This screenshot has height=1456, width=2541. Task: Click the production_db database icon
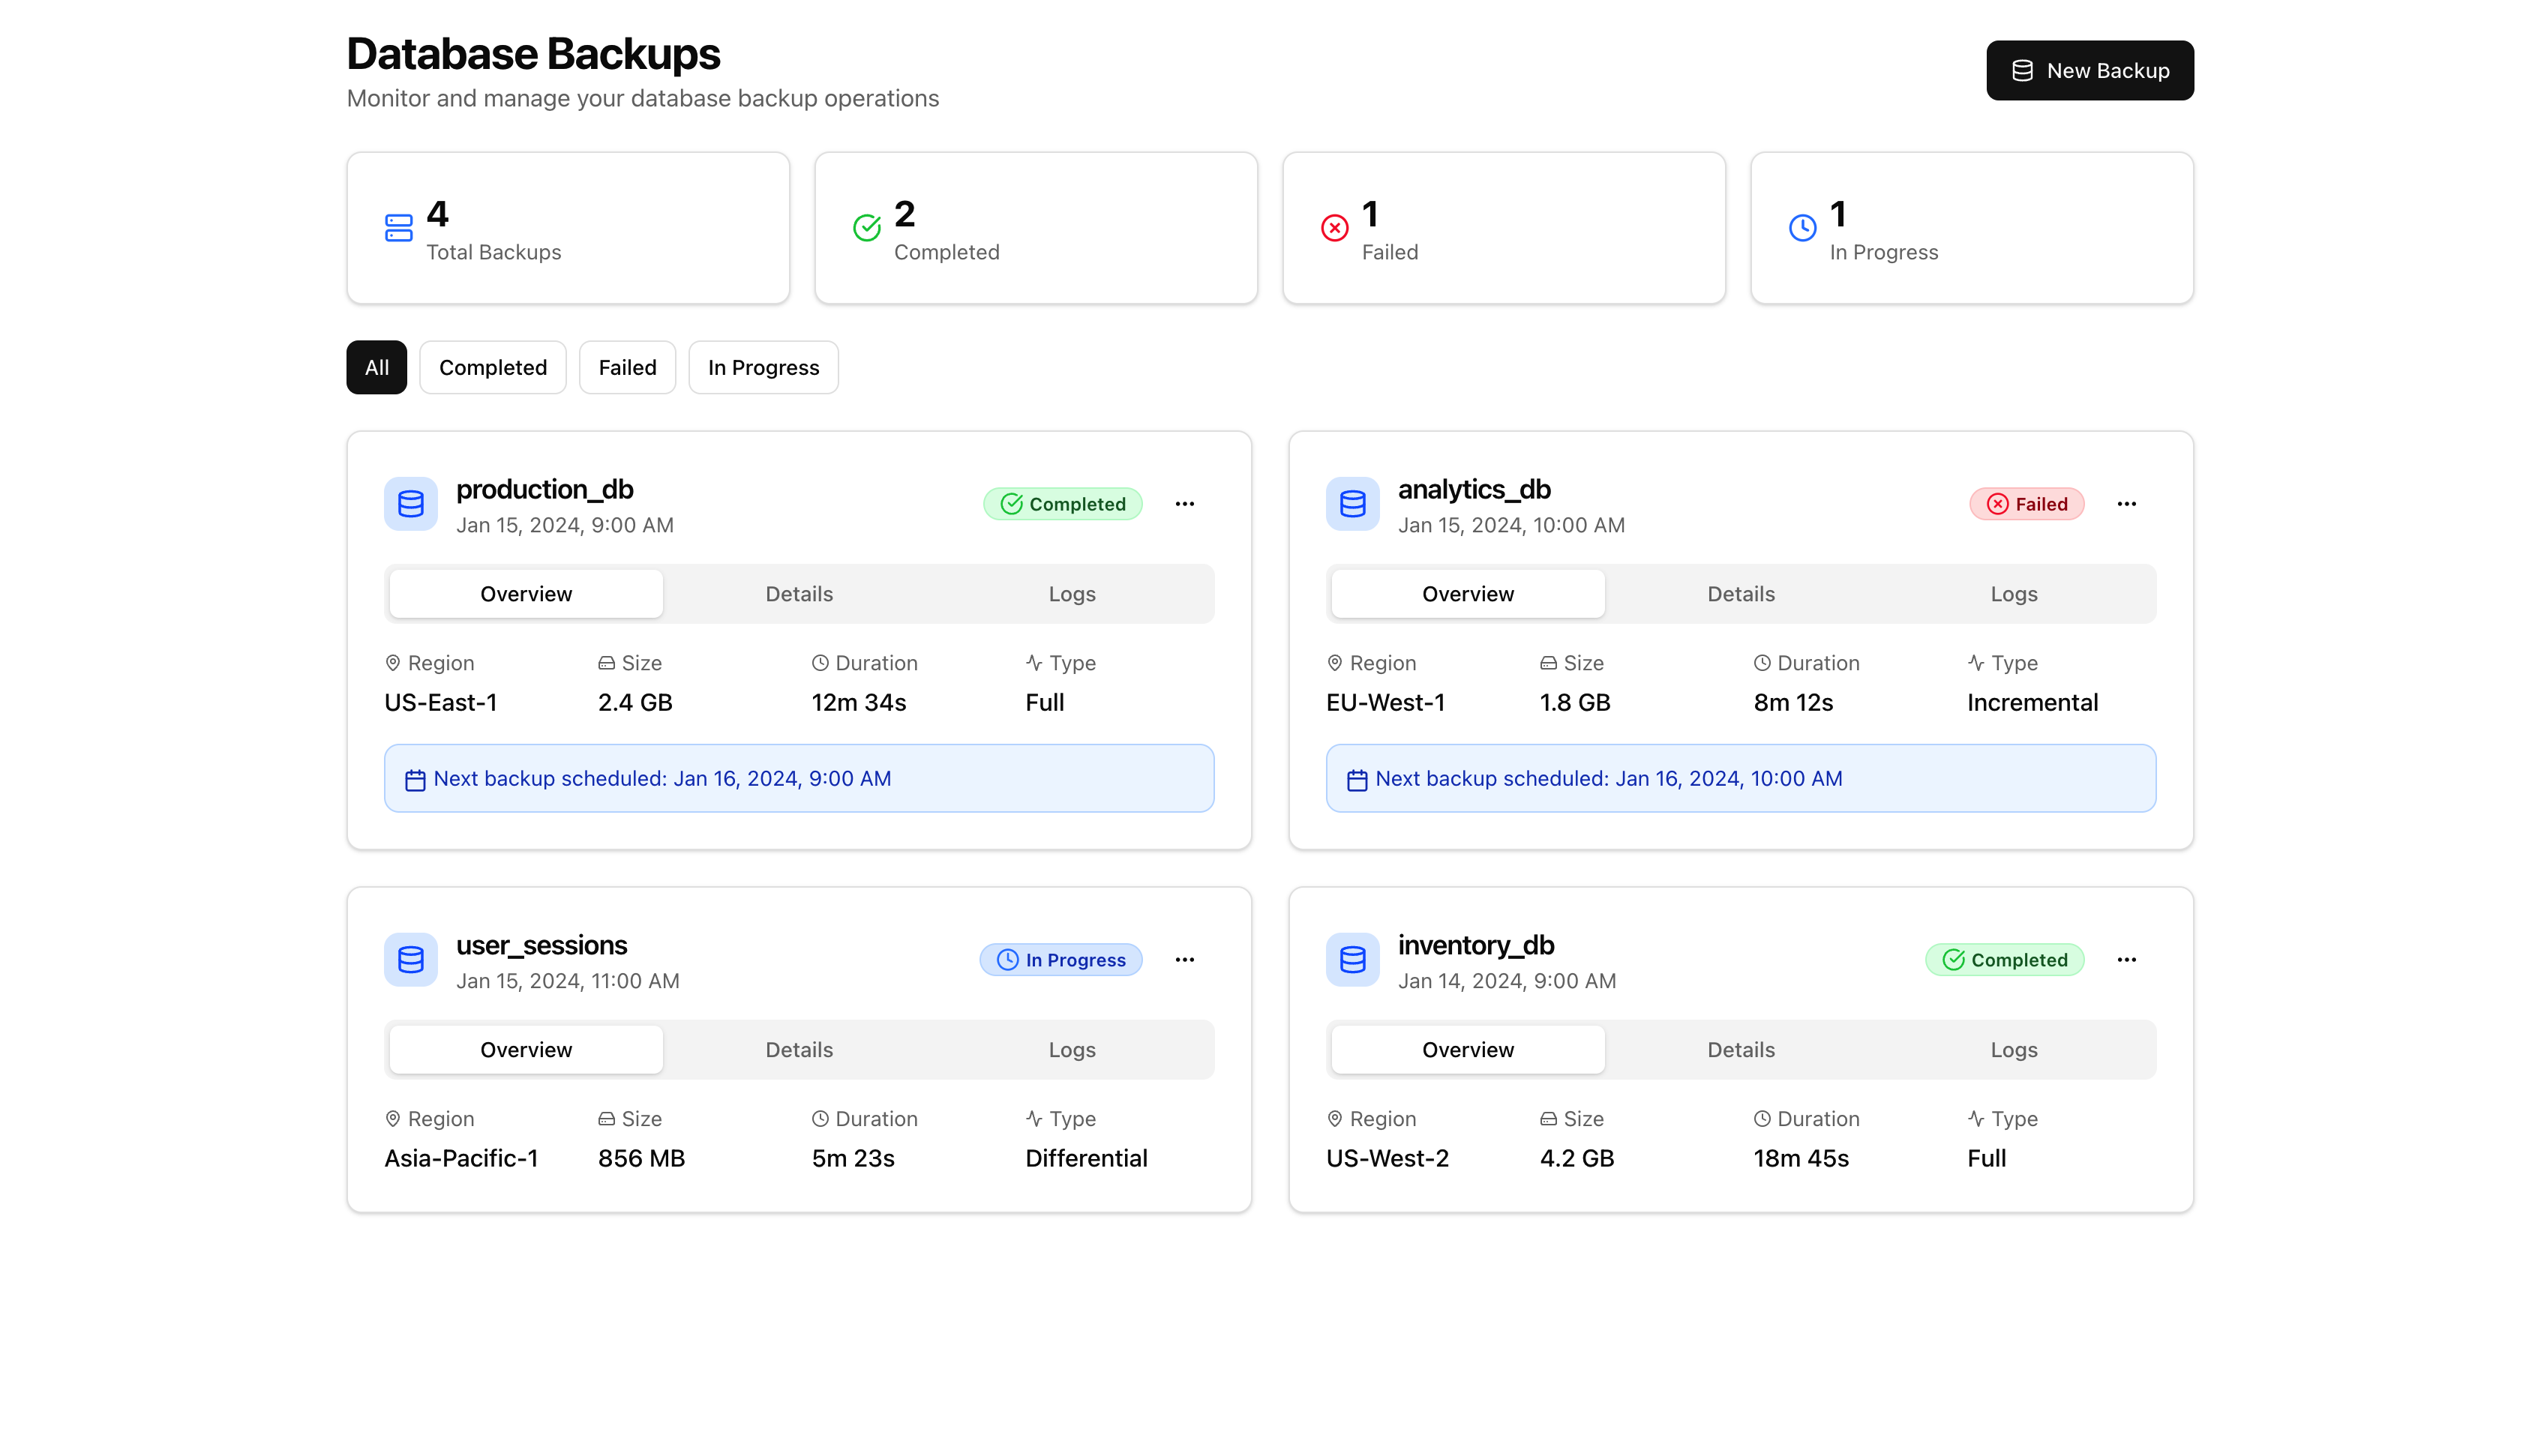tap(411, 504)
